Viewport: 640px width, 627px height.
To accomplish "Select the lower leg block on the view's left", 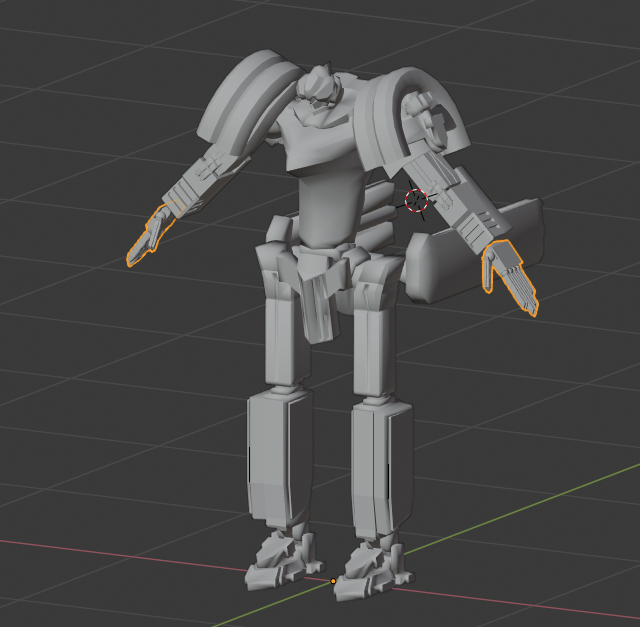I will (280, 458).
